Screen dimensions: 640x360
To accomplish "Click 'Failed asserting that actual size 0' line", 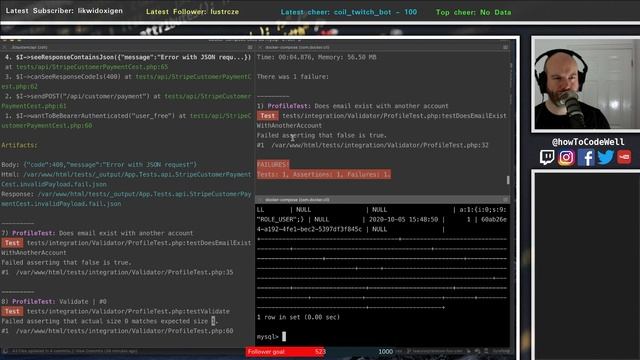I will 110,321.
